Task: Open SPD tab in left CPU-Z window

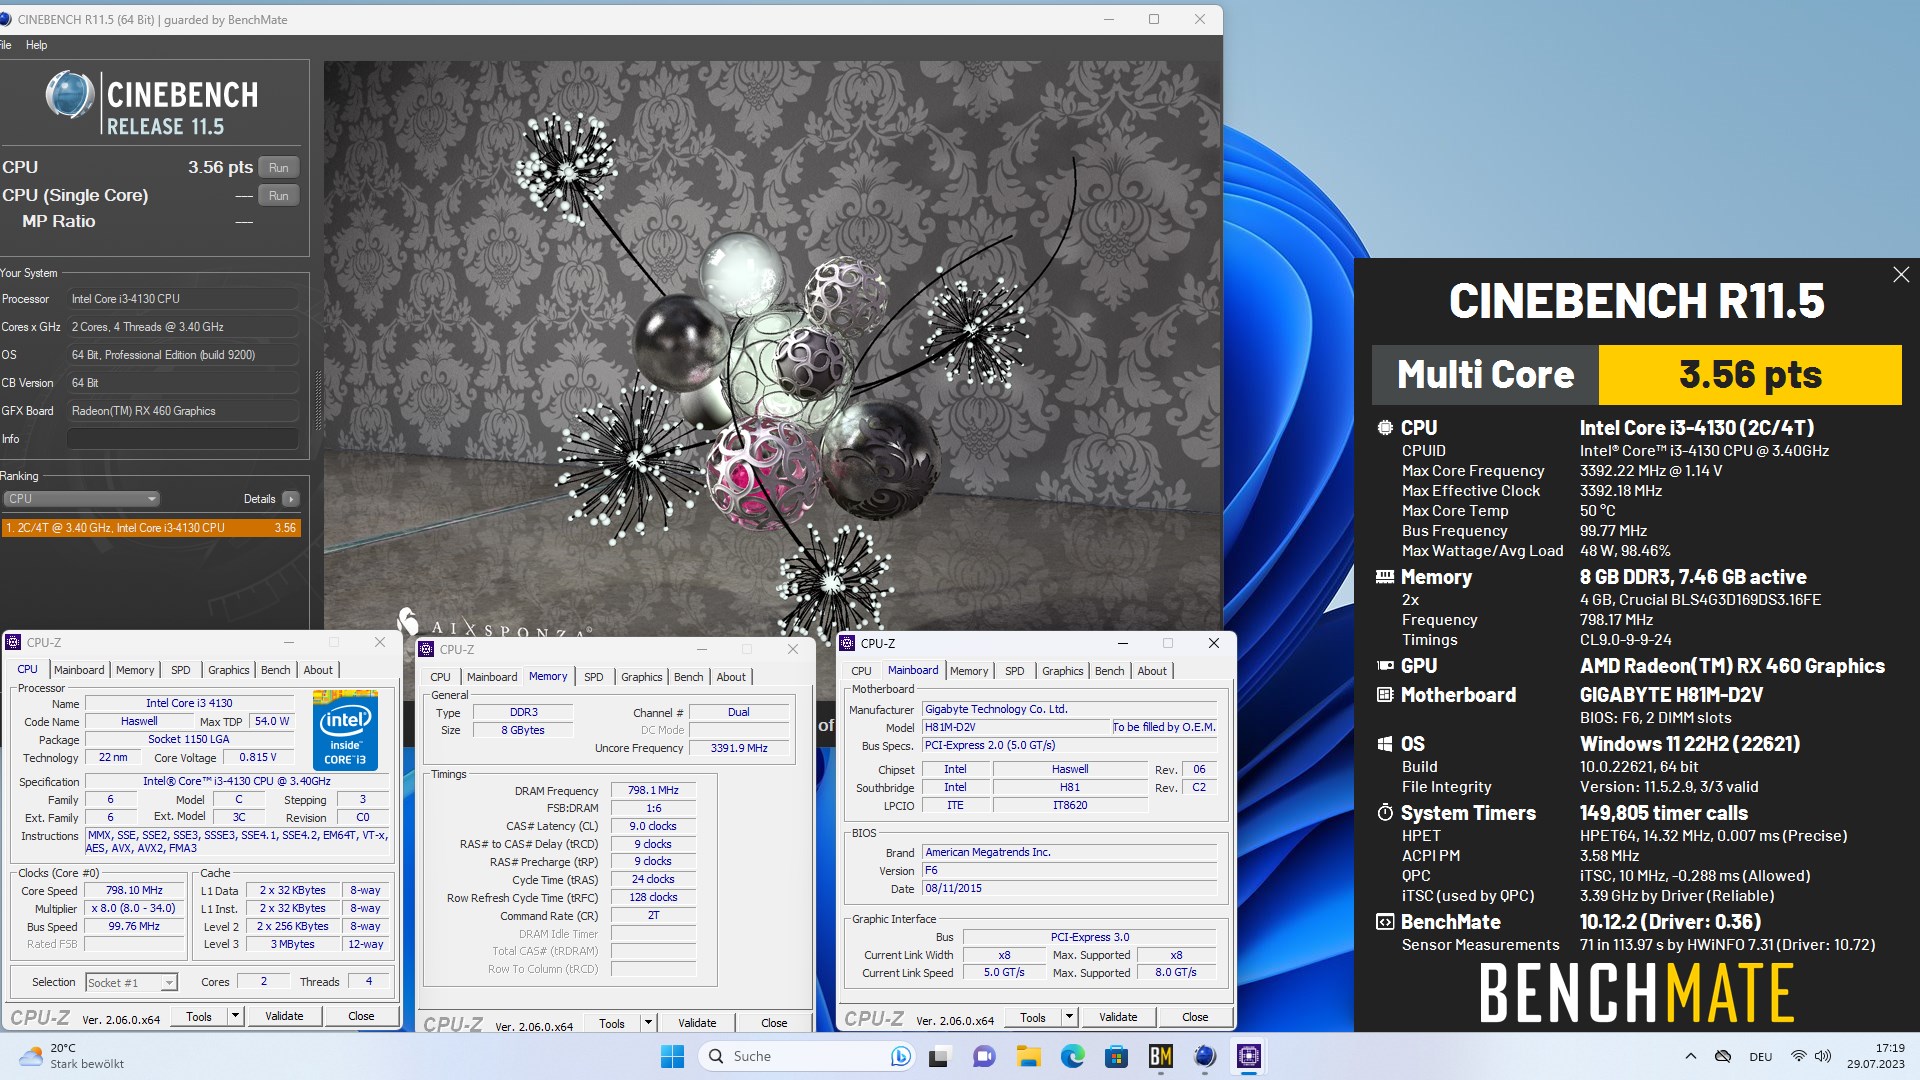Action: click(180, 670)
